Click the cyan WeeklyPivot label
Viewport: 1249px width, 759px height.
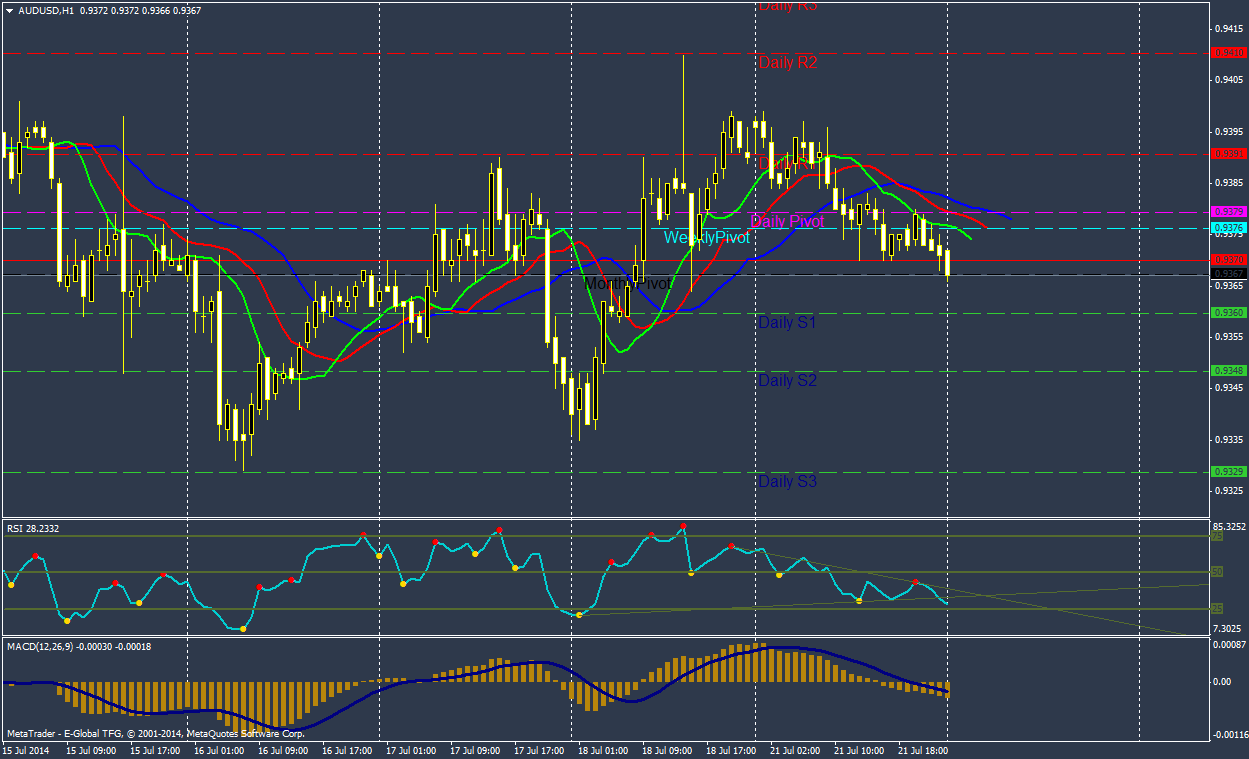click(x=706, y=238)
